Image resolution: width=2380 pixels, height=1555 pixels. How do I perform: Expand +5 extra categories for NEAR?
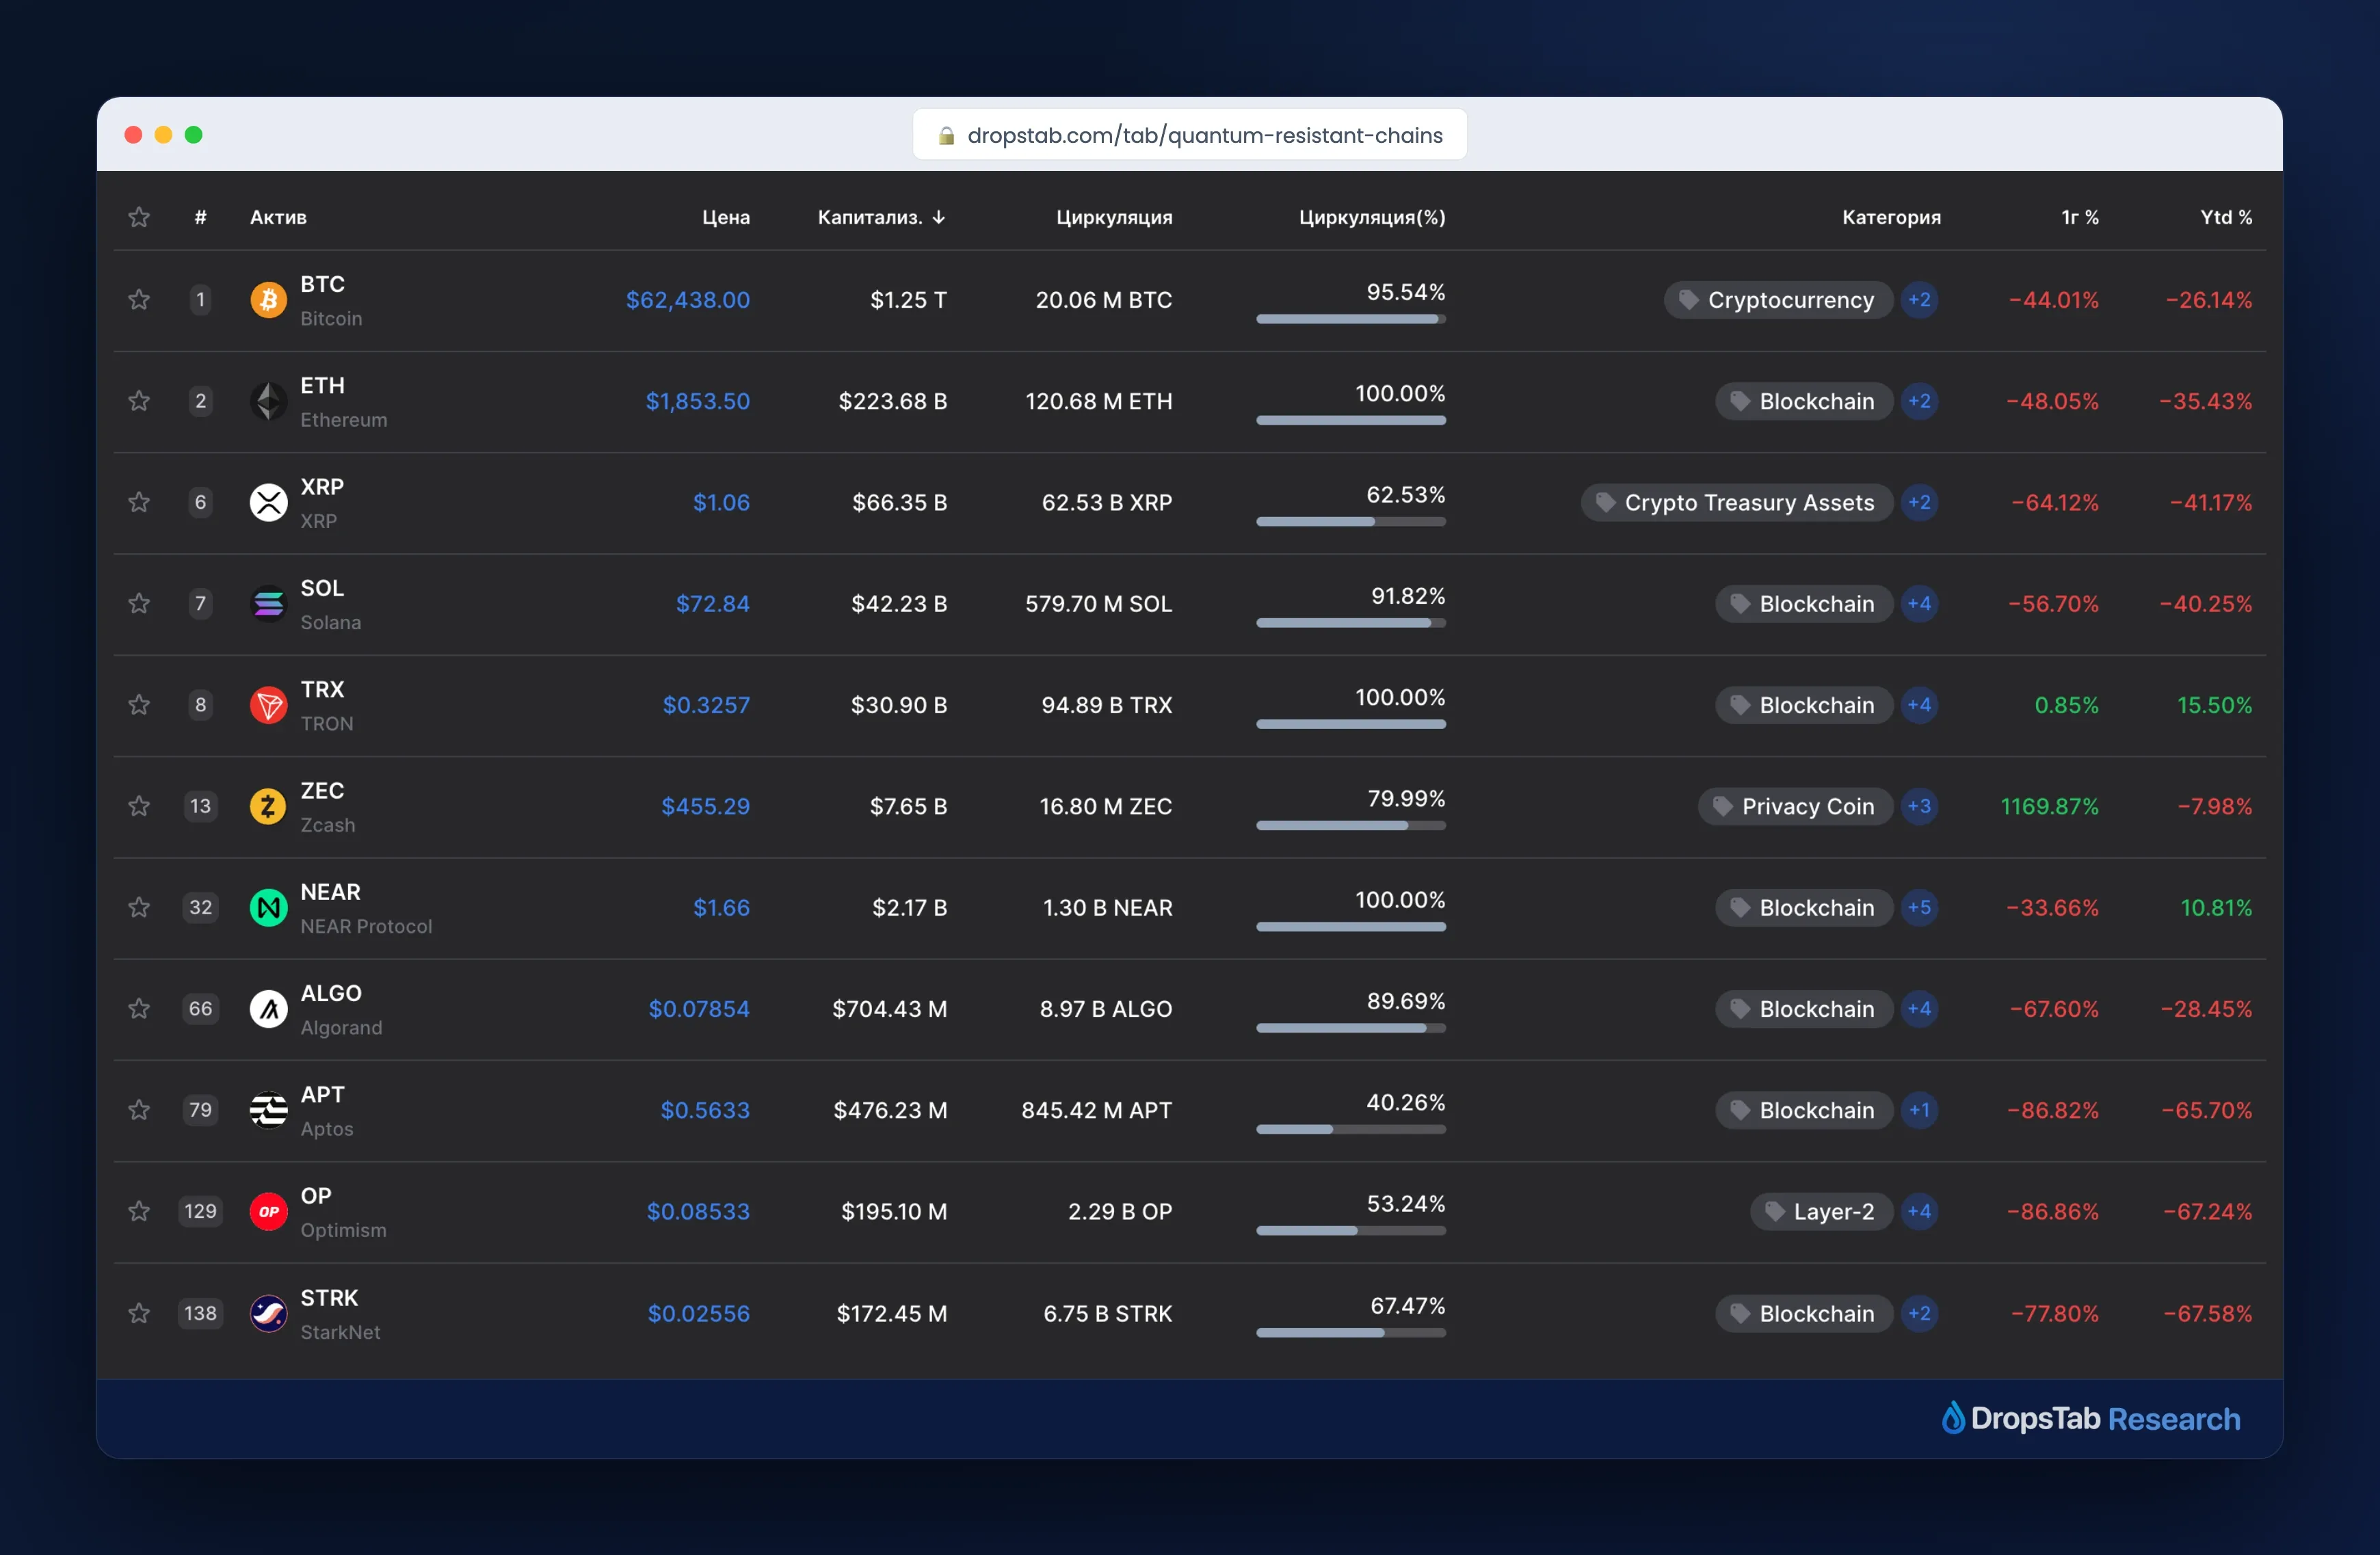click(x=1919, y=908)
